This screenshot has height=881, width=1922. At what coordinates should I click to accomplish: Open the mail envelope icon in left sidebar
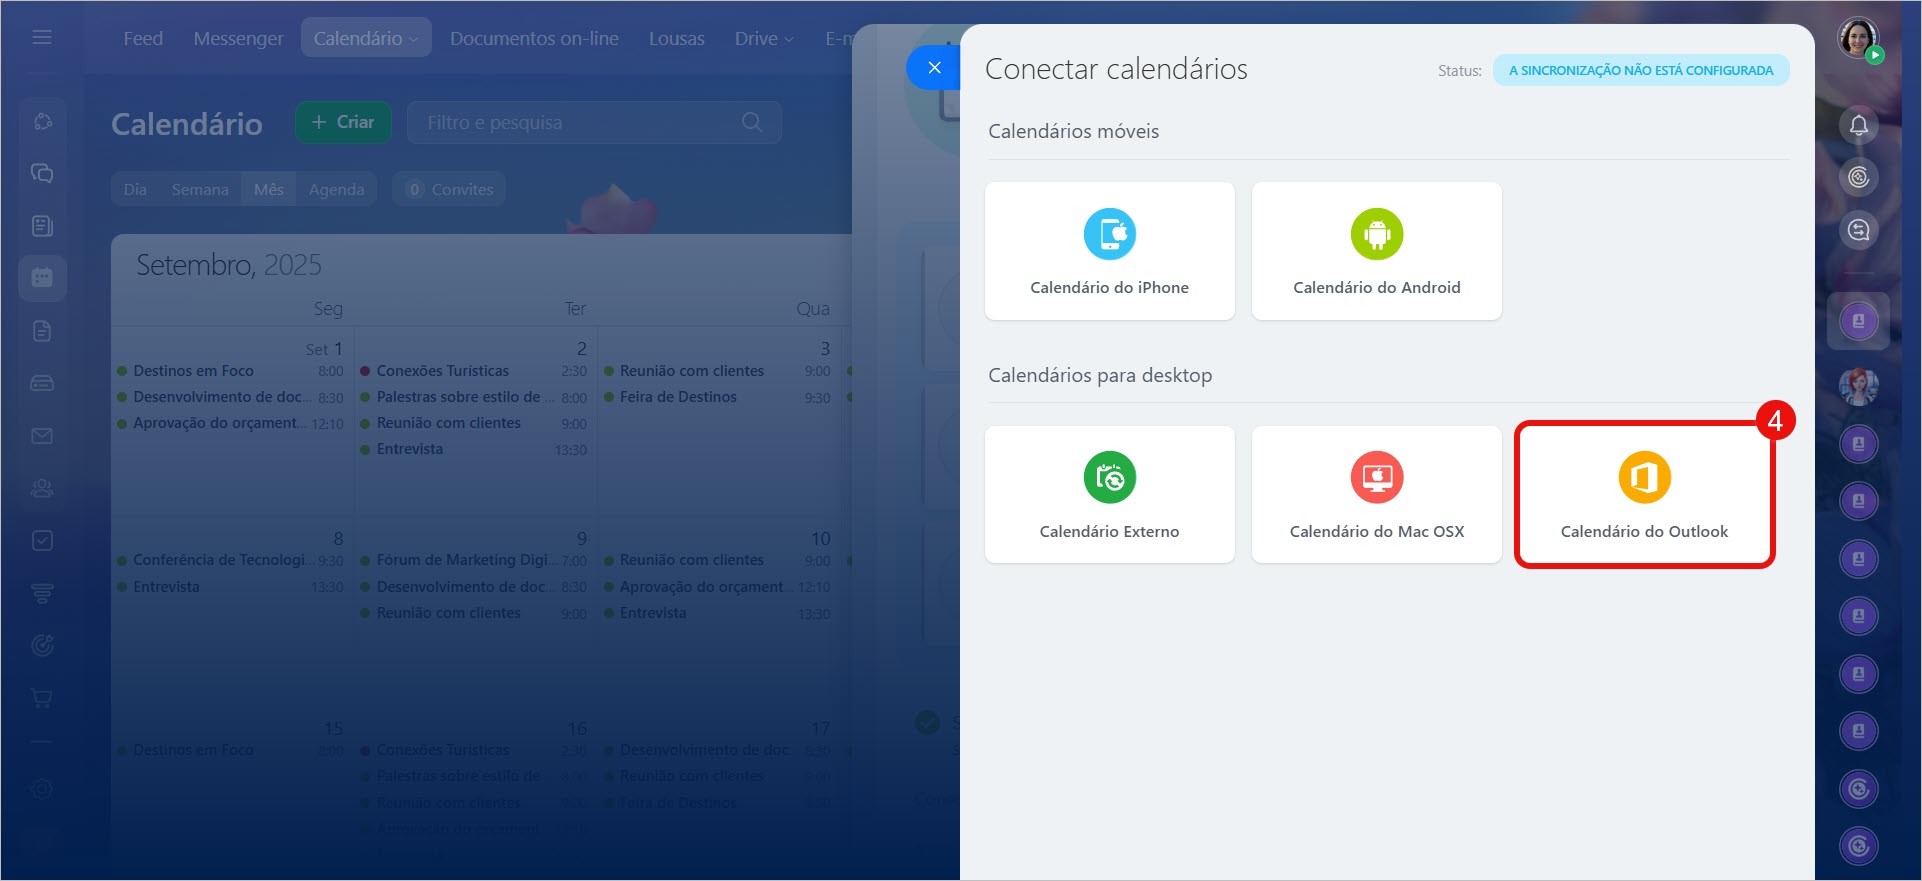(42, 436)
